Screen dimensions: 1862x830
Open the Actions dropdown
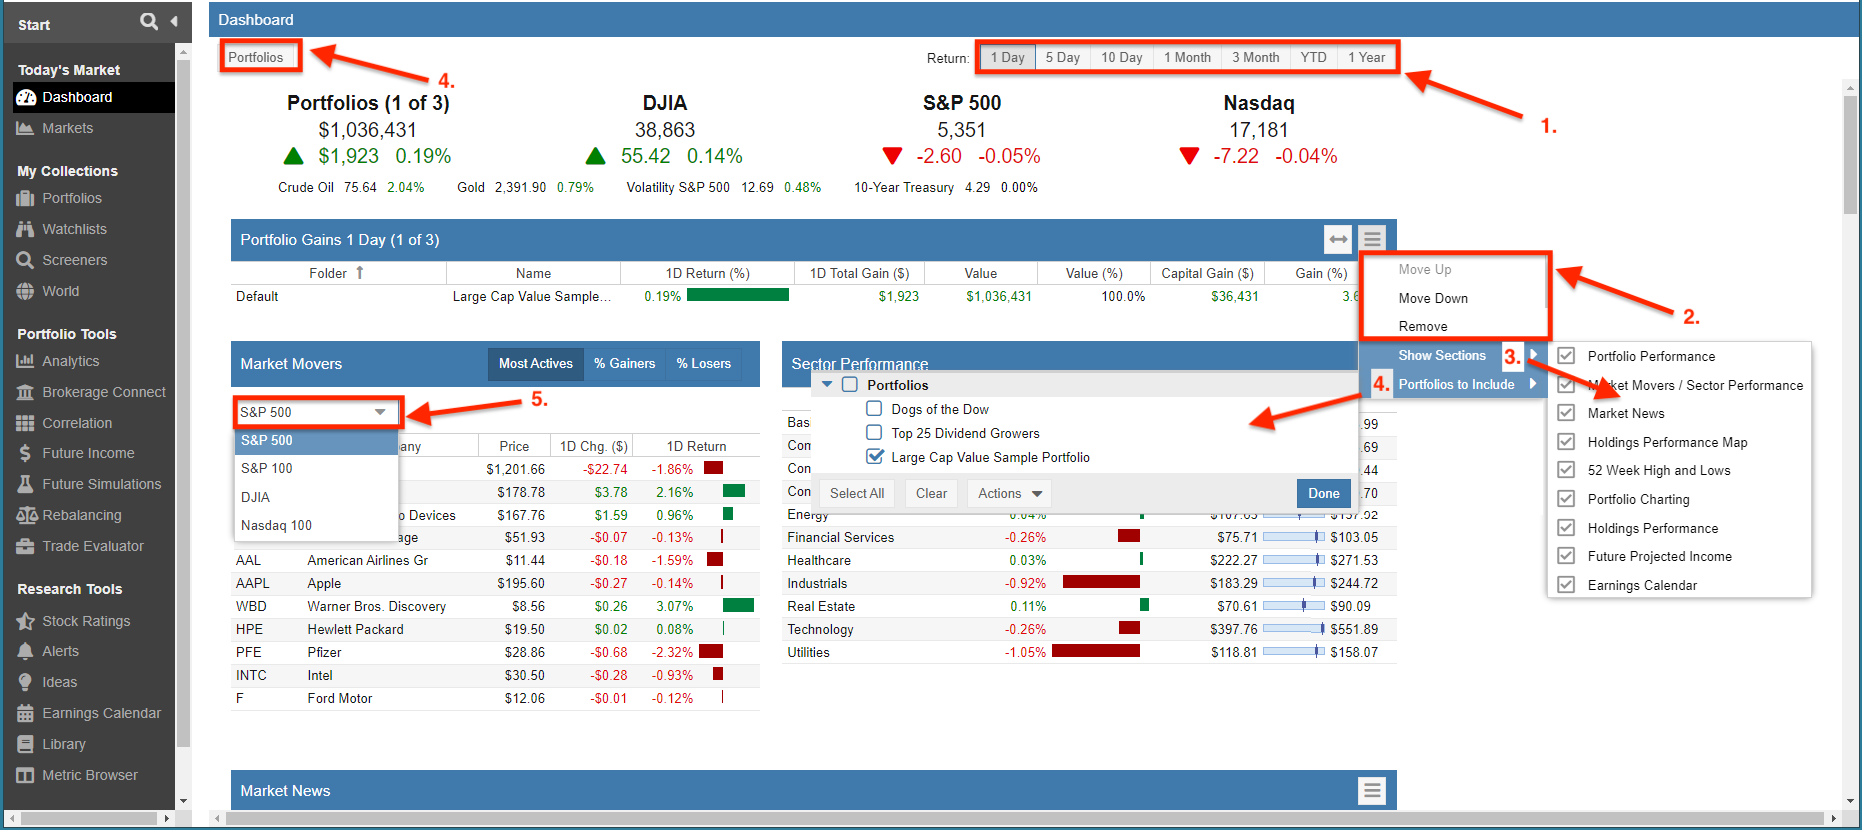click(1010, 493)
